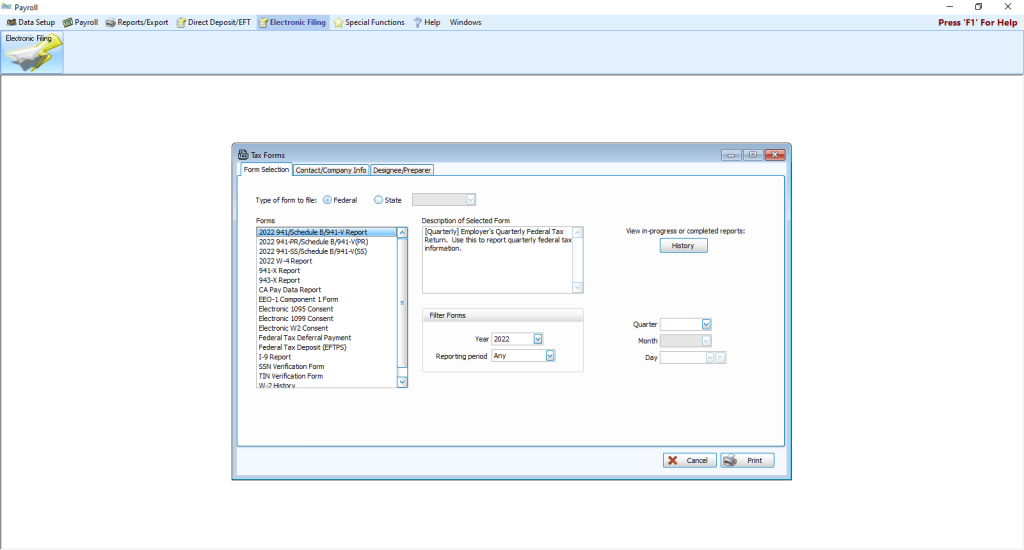Viewport: 1024px width, 550px height.
Task: Click the History button
Action: (x=683, y=246)
